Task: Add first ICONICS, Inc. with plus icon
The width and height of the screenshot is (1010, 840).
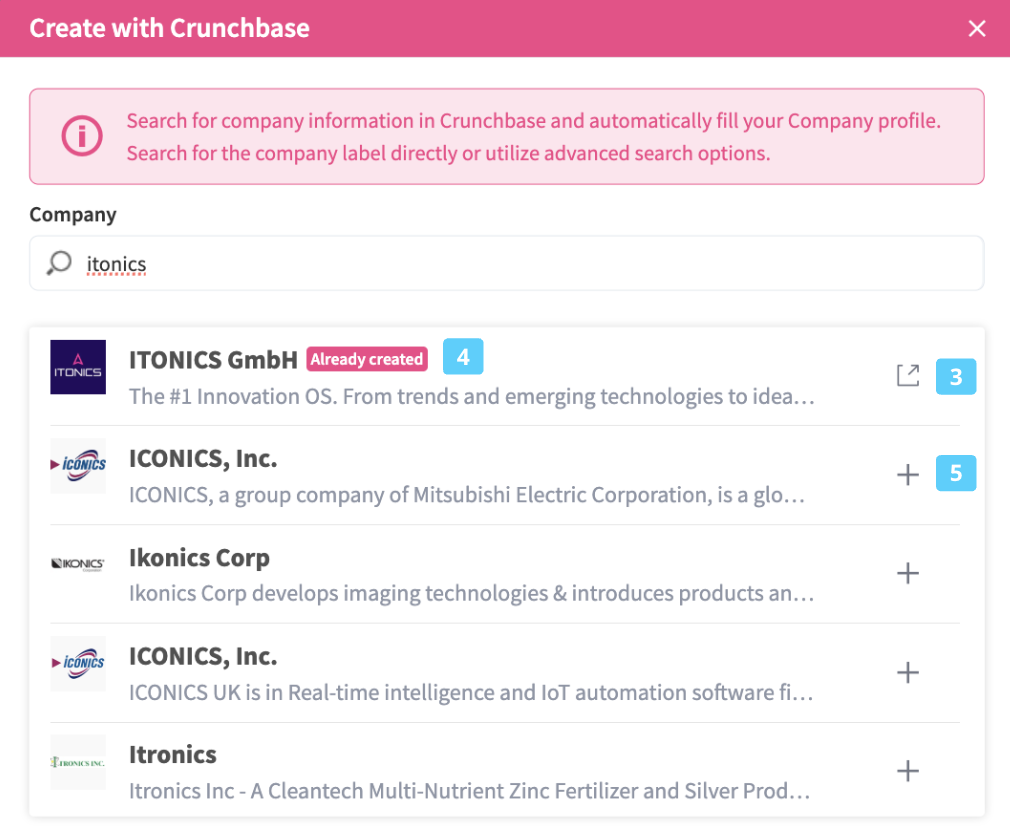Action: coord(907,475)
